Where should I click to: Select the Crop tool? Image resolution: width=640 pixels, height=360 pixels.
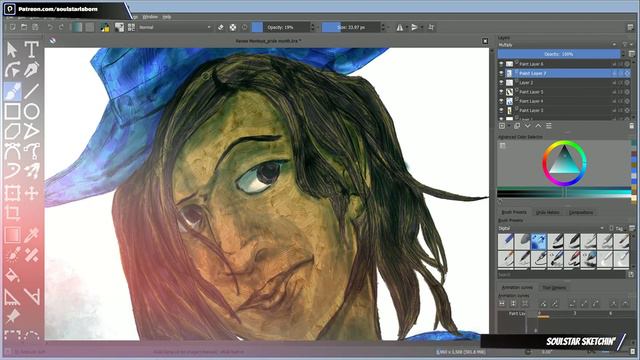pos(12,213)
